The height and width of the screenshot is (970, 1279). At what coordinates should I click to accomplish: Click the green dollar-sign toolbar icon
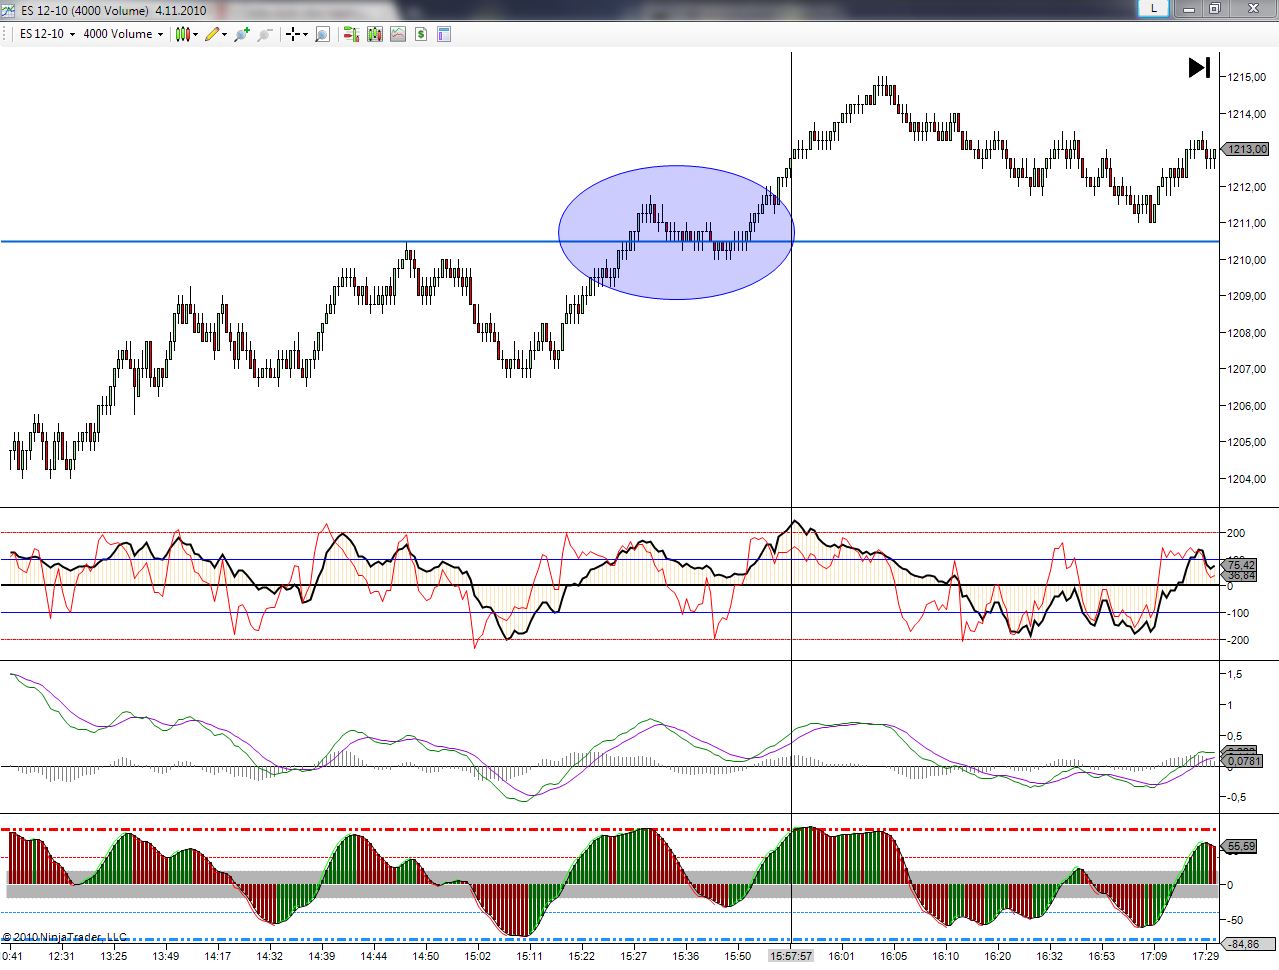[421, 34]
